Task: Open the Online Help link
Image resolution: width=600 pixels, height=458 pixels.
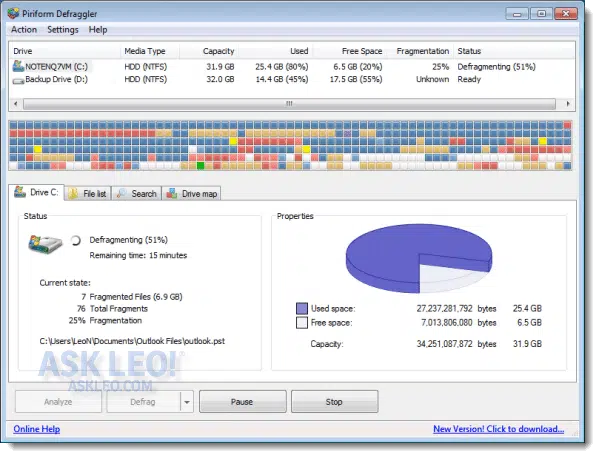Action: (37, 429)
